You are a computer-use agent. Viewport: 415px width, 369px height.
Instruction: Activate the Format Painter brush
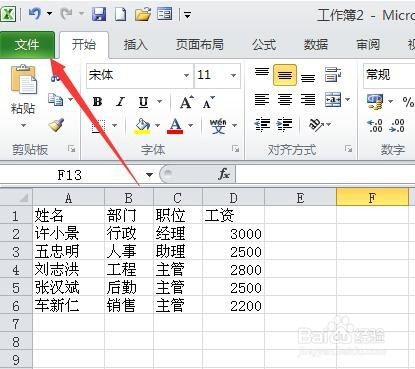tap(56, 125)
